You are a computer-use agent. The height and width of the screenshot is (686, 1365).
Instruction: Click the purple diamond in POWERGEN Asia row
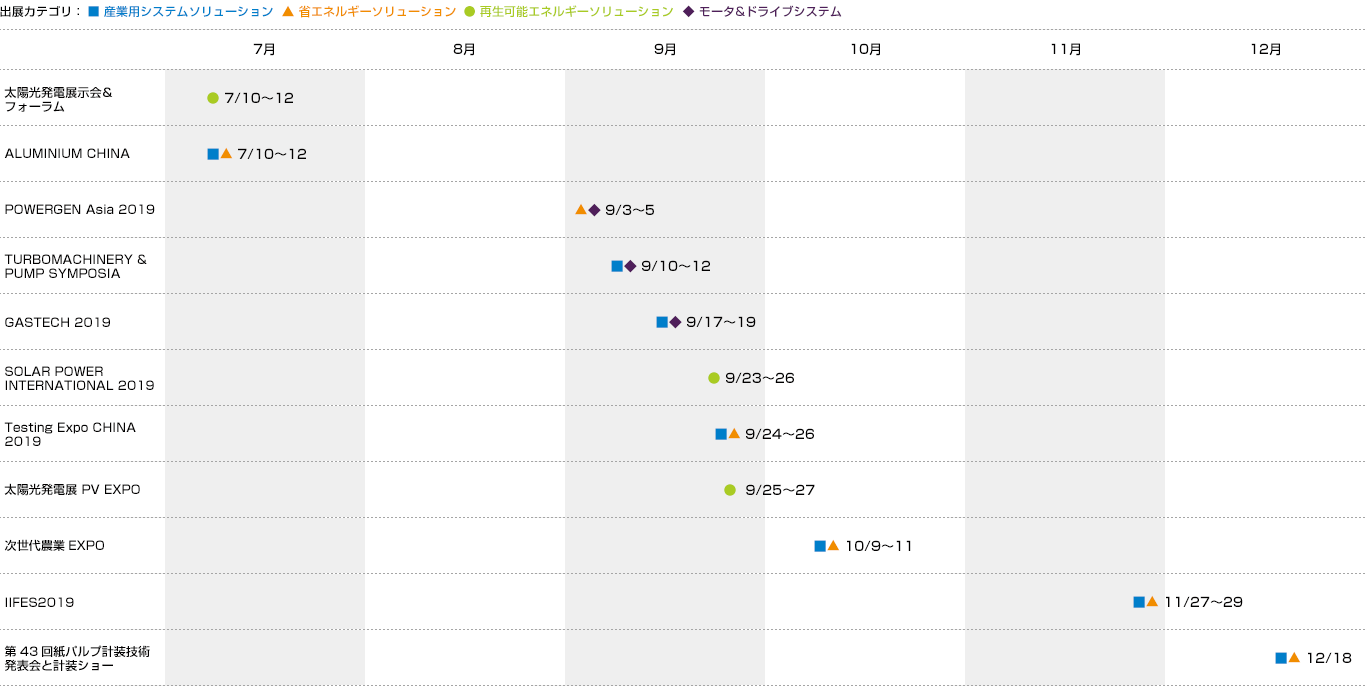[594, 210]
